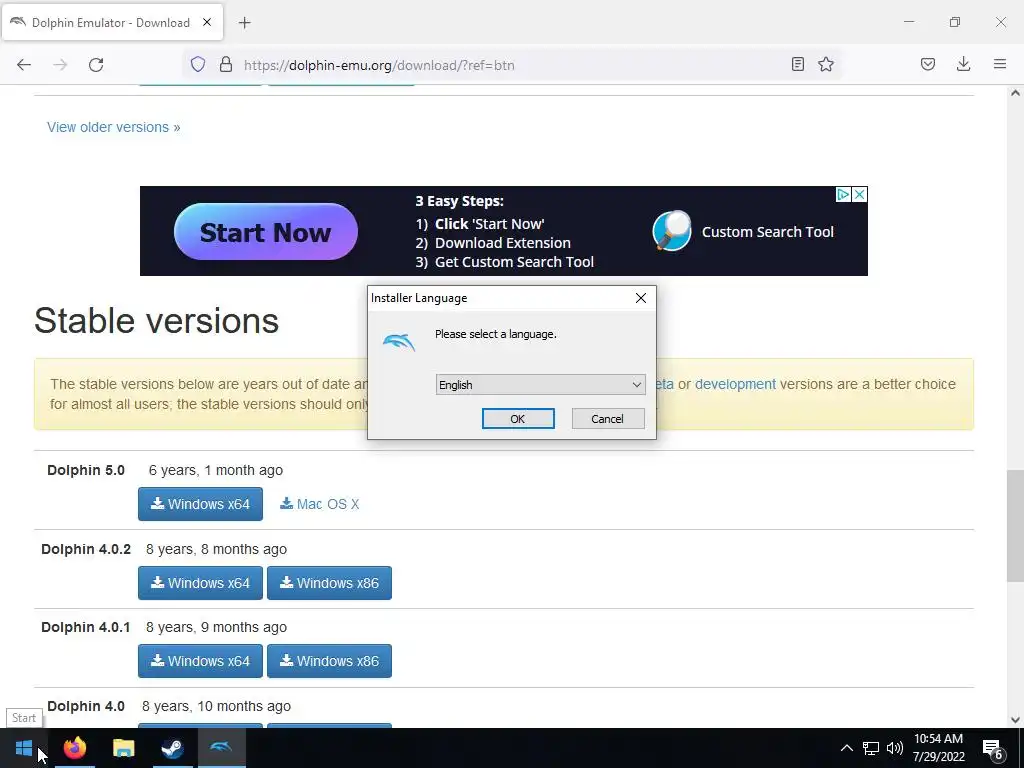Show hidden system tray icons
This screenshot has height=768, width=1024.
846,748
